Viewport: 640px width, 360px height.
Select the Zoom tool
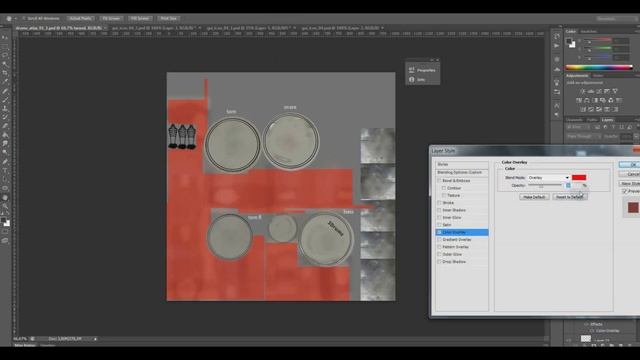tap(5, 207)
